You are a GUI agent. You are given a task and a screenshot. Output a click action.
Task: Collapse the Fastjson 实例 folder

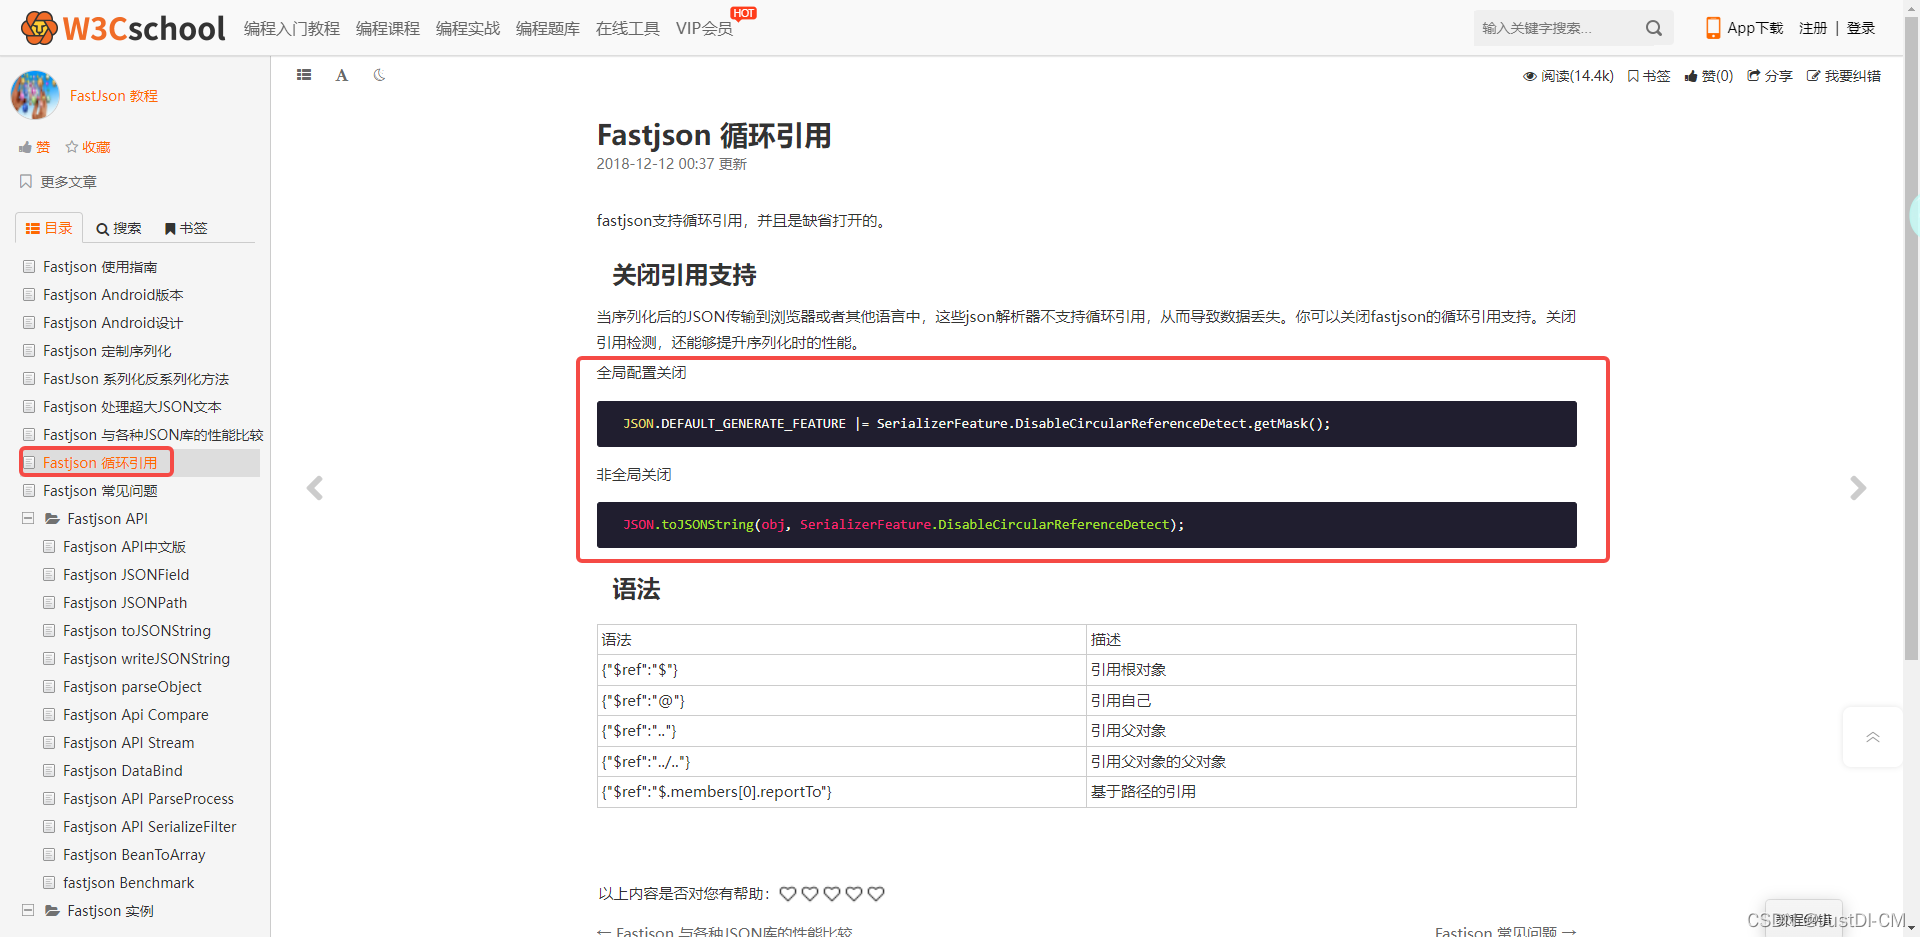coord(28,911)
